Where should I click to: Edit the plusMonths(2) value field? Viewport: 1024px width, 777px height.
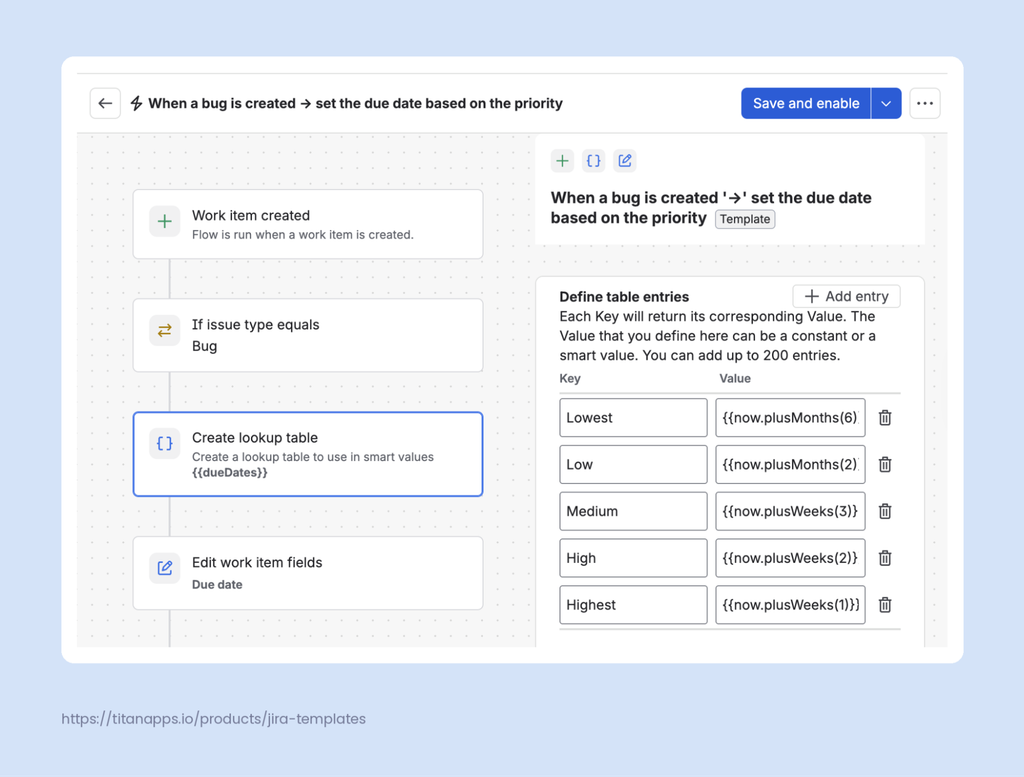790,465
